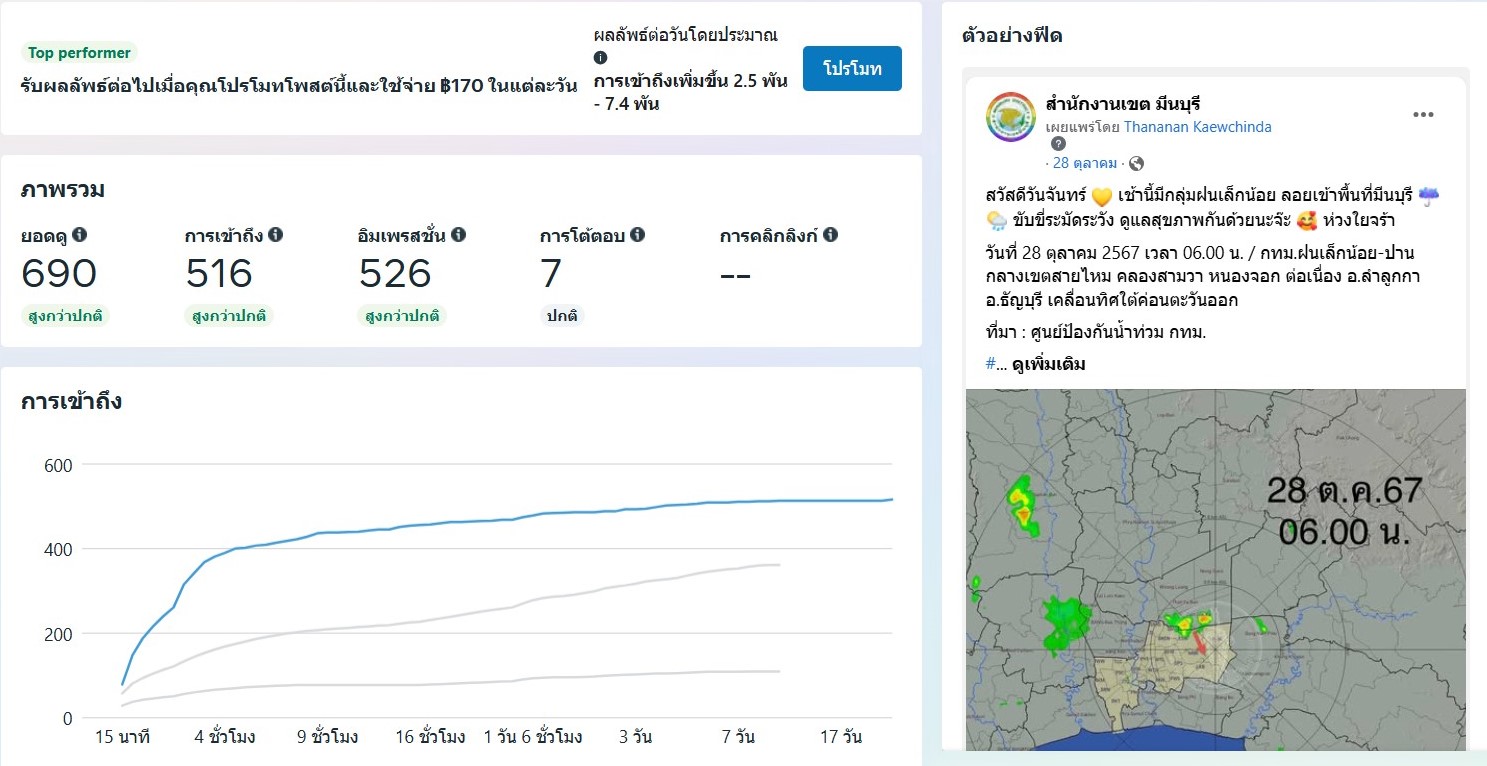Click the info icon beside การเข้าถึง metric
Screen dimensions: 1487x766
pos(276,235)
